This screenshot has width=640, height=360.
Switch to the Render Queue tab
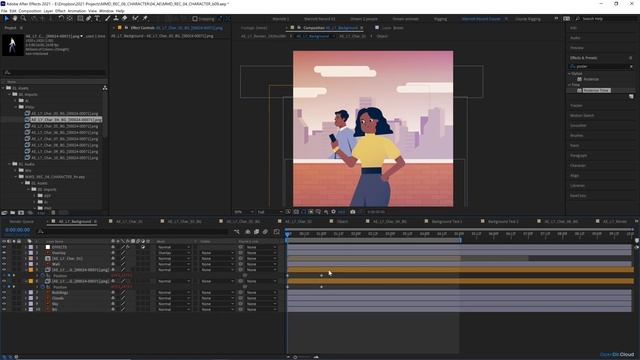coord(22,221)
